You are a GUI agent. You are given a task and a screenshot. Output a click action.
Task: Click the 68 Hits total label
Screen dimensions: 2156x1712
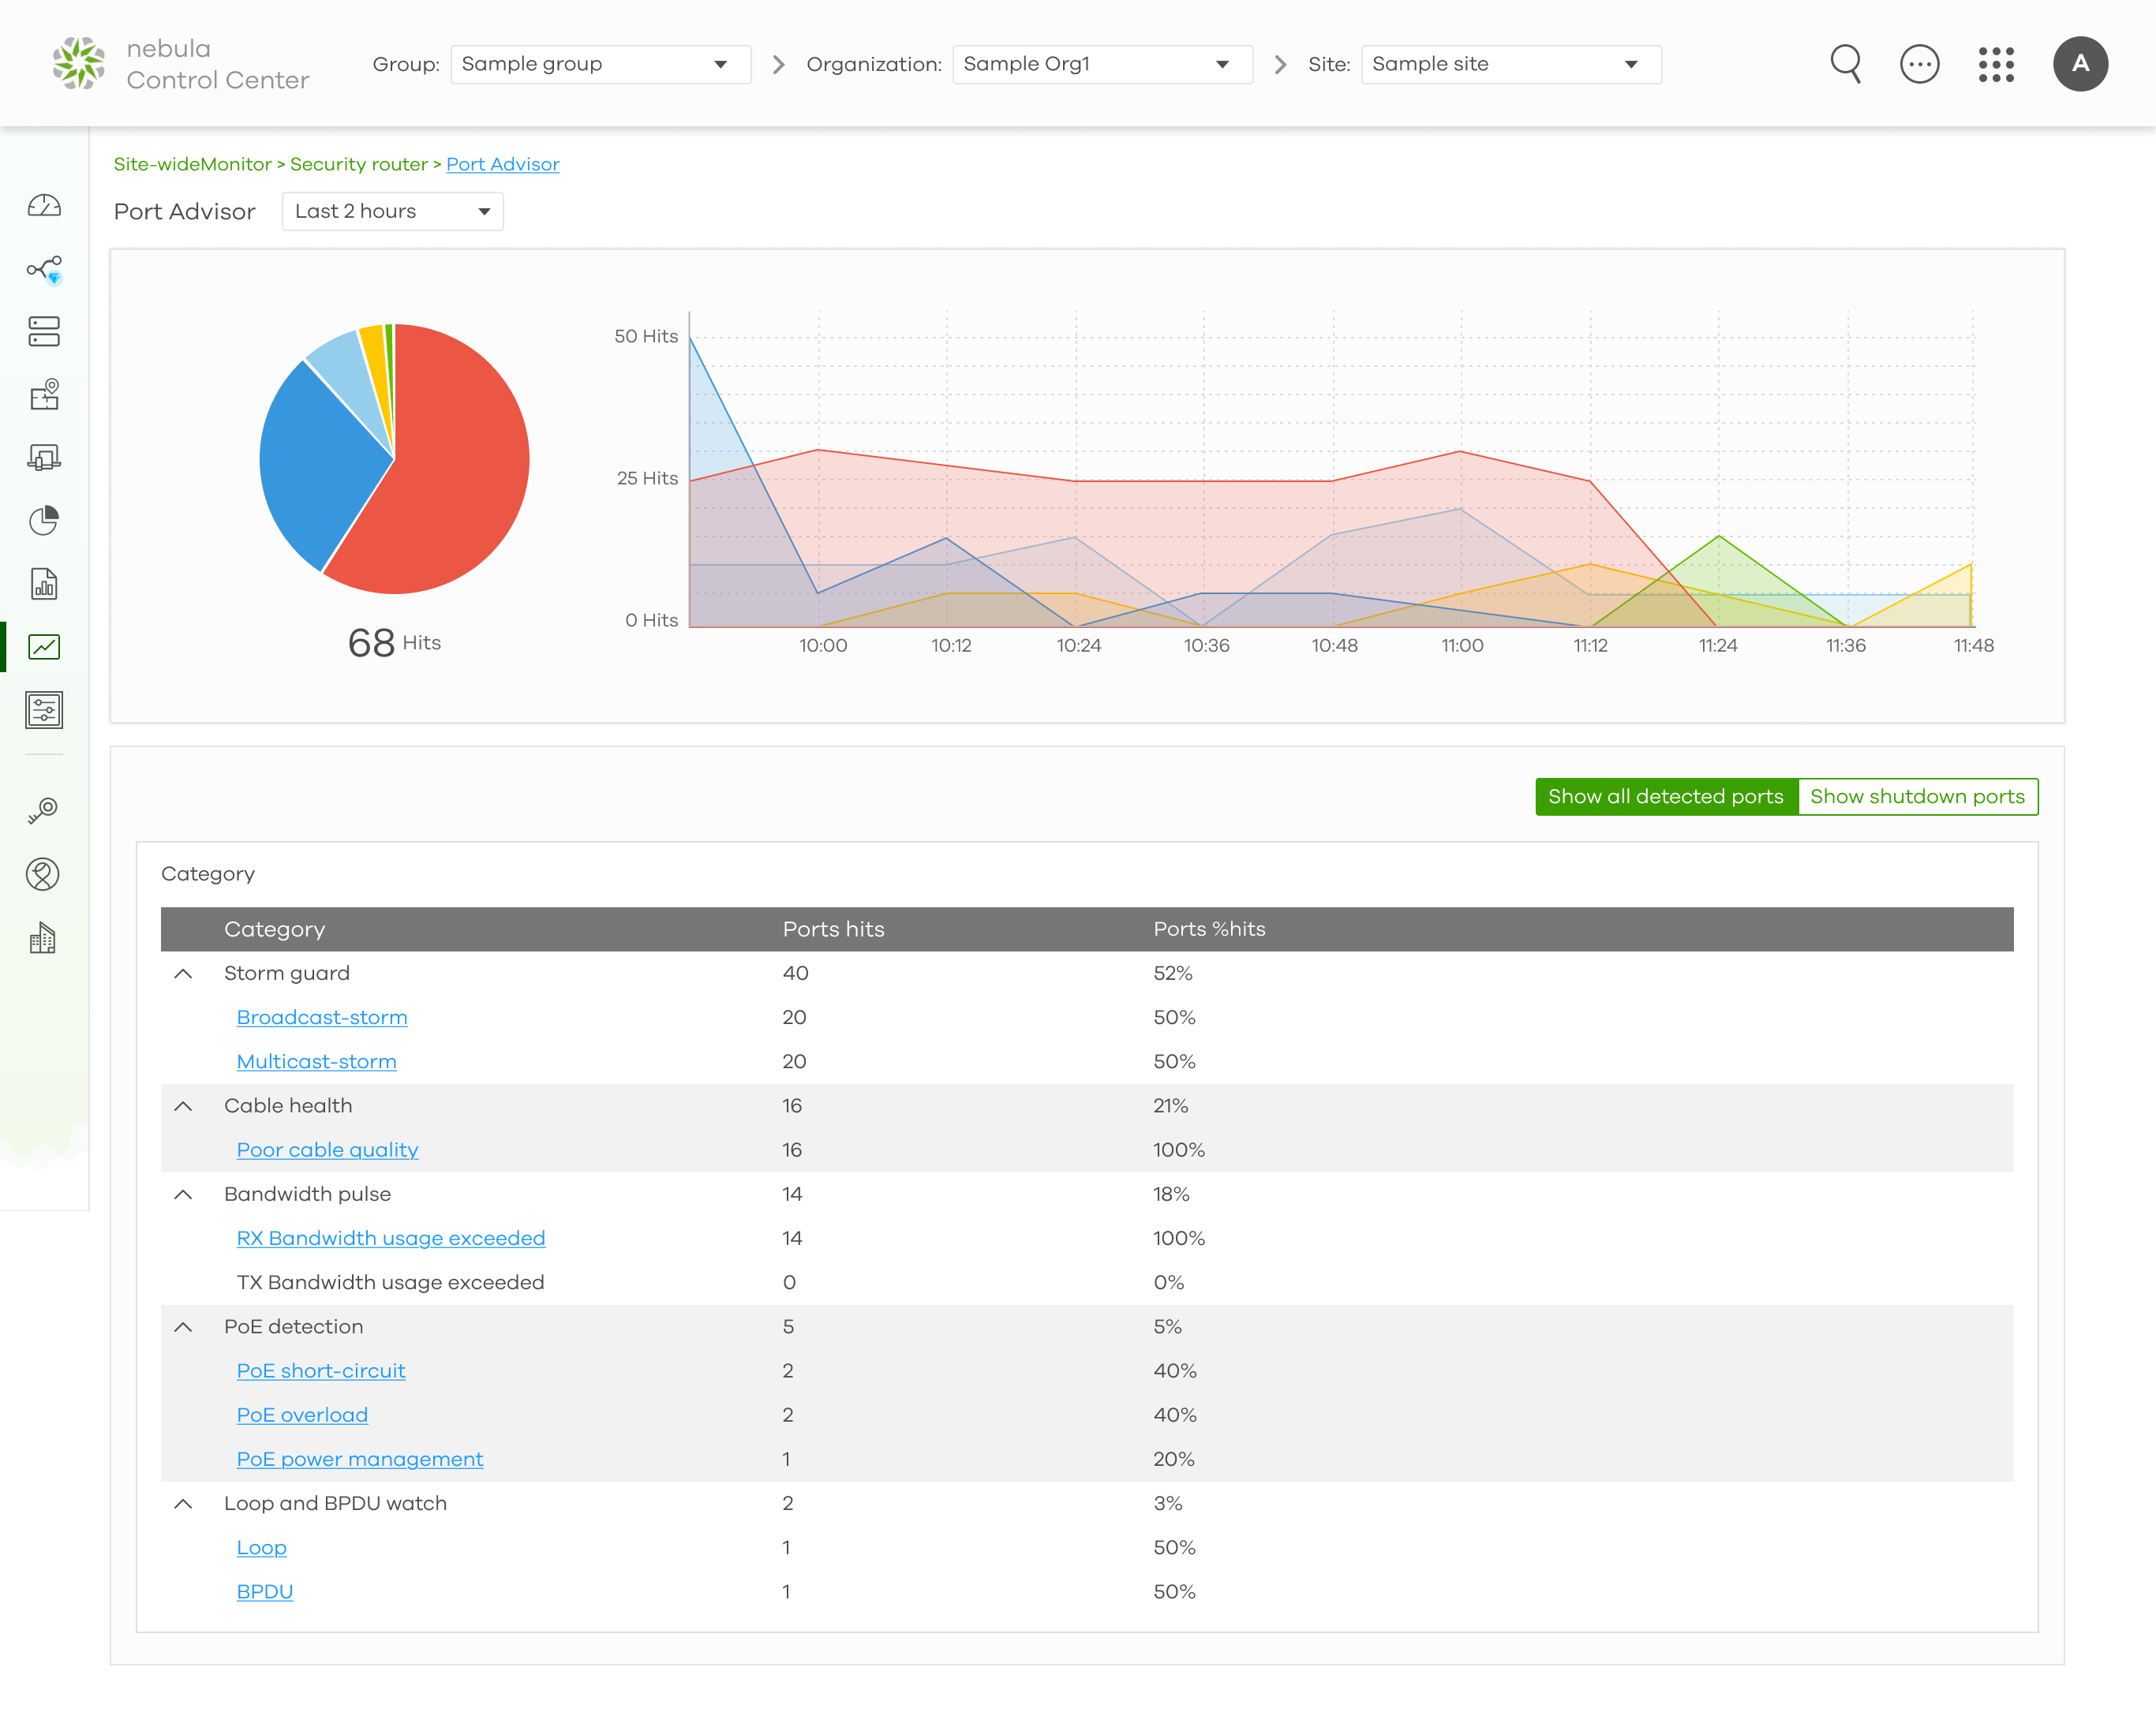tap(394, 643)
